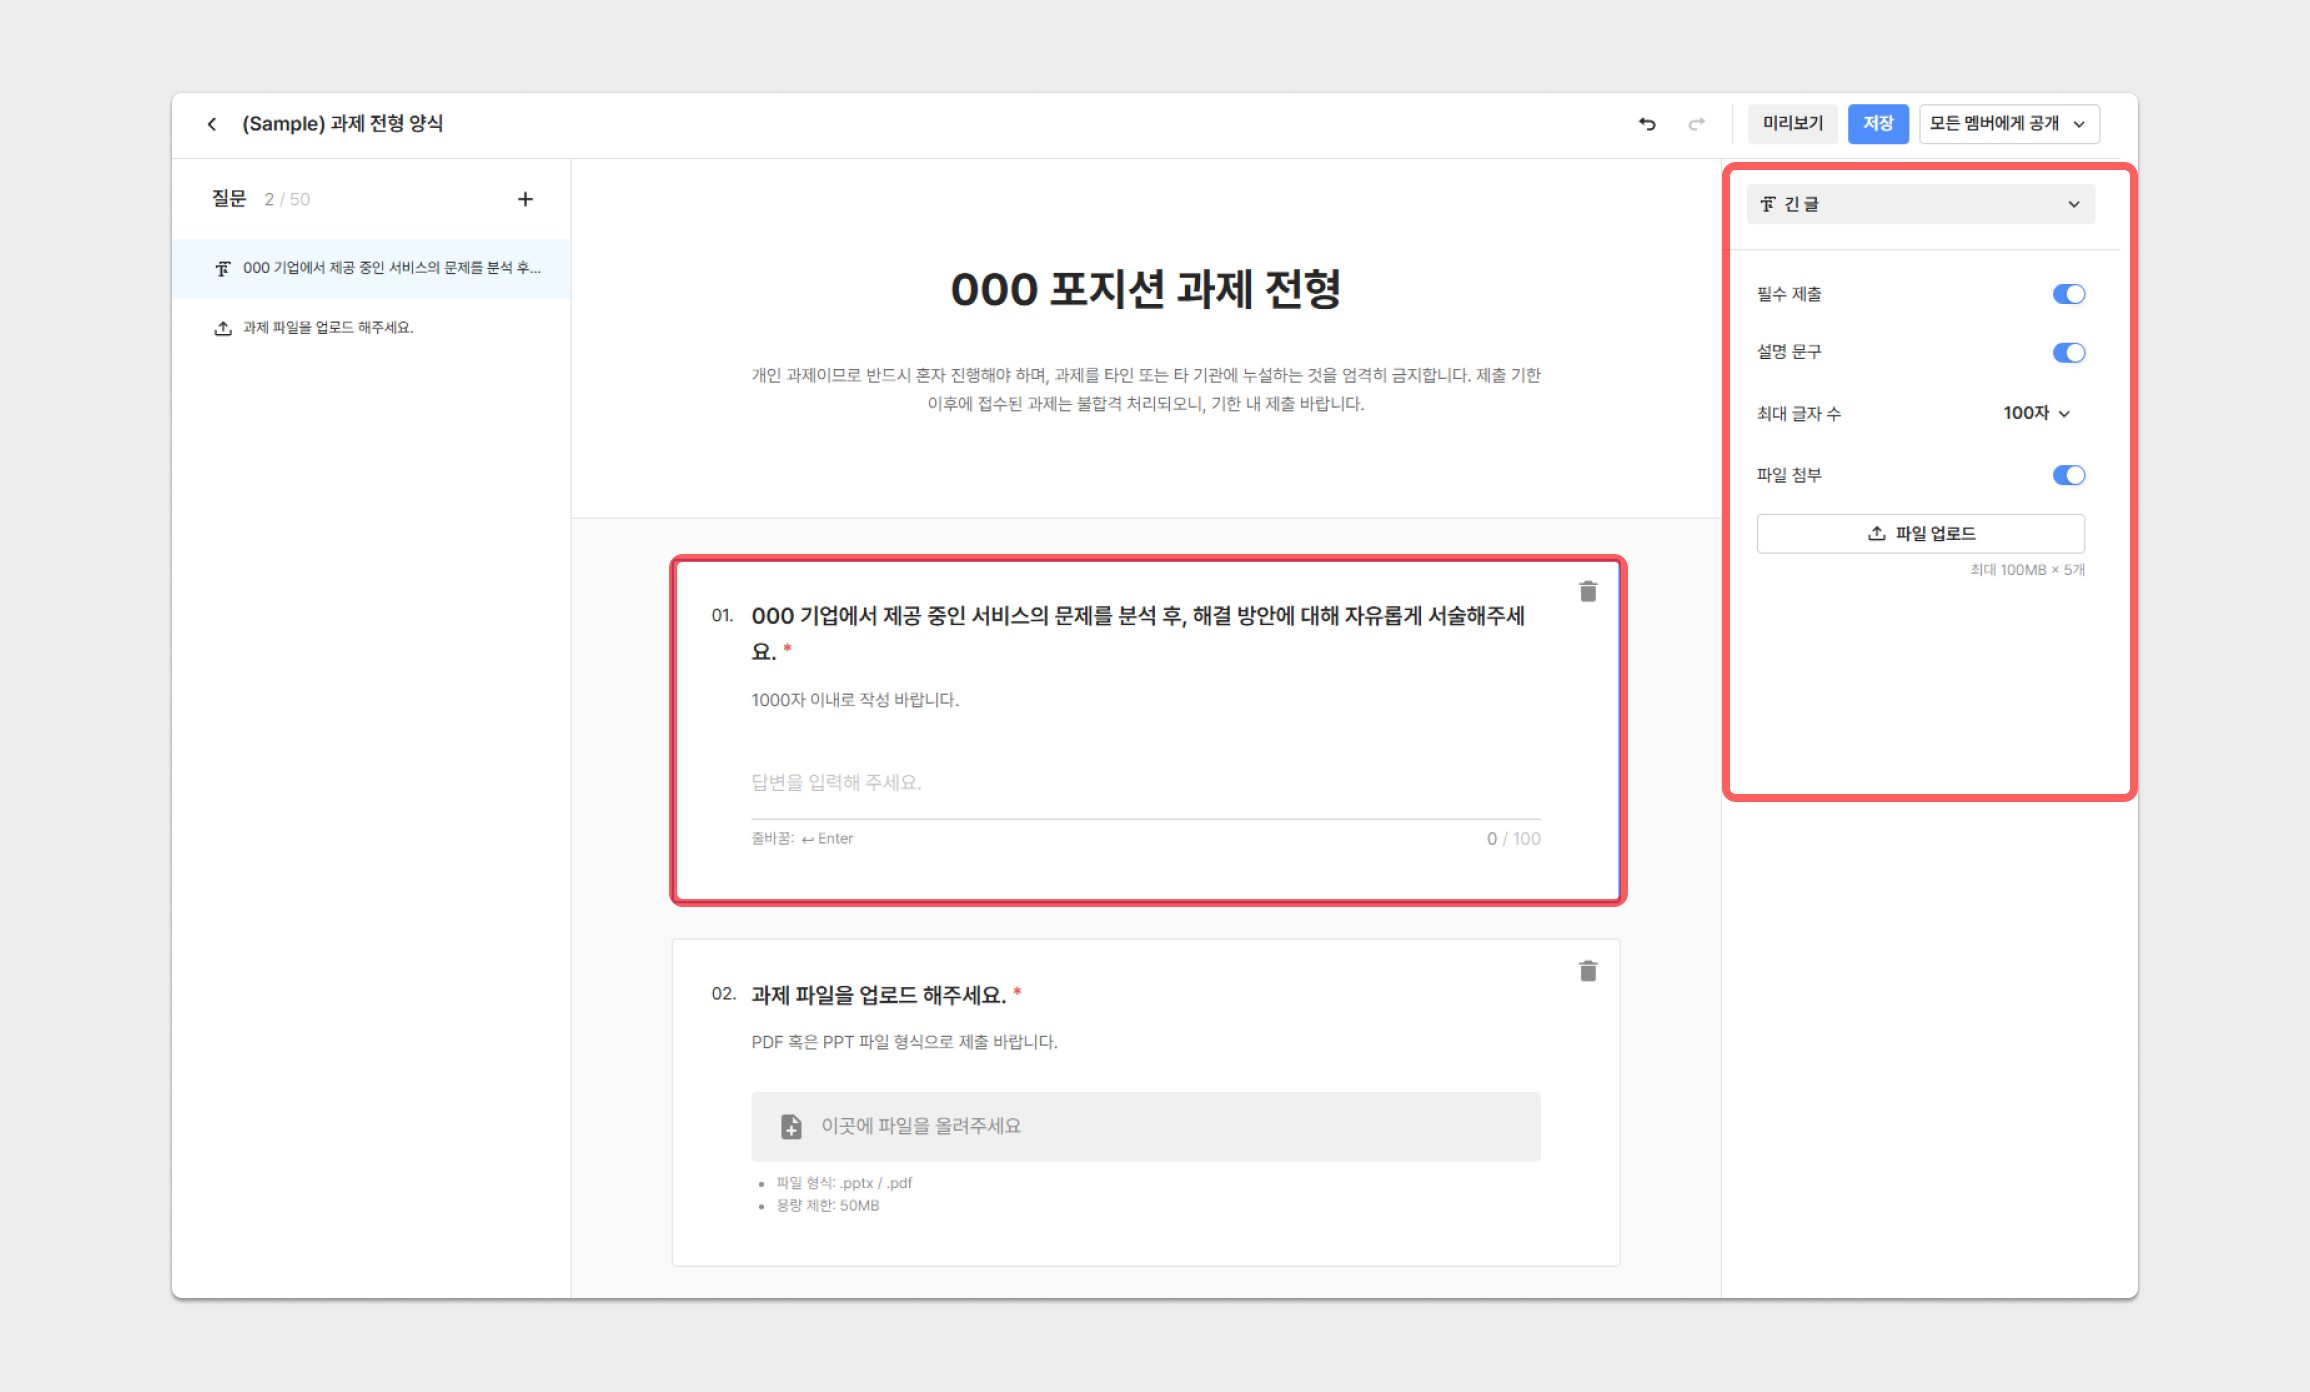Click the add-file icon in upload area

(x=791, y=1127)
